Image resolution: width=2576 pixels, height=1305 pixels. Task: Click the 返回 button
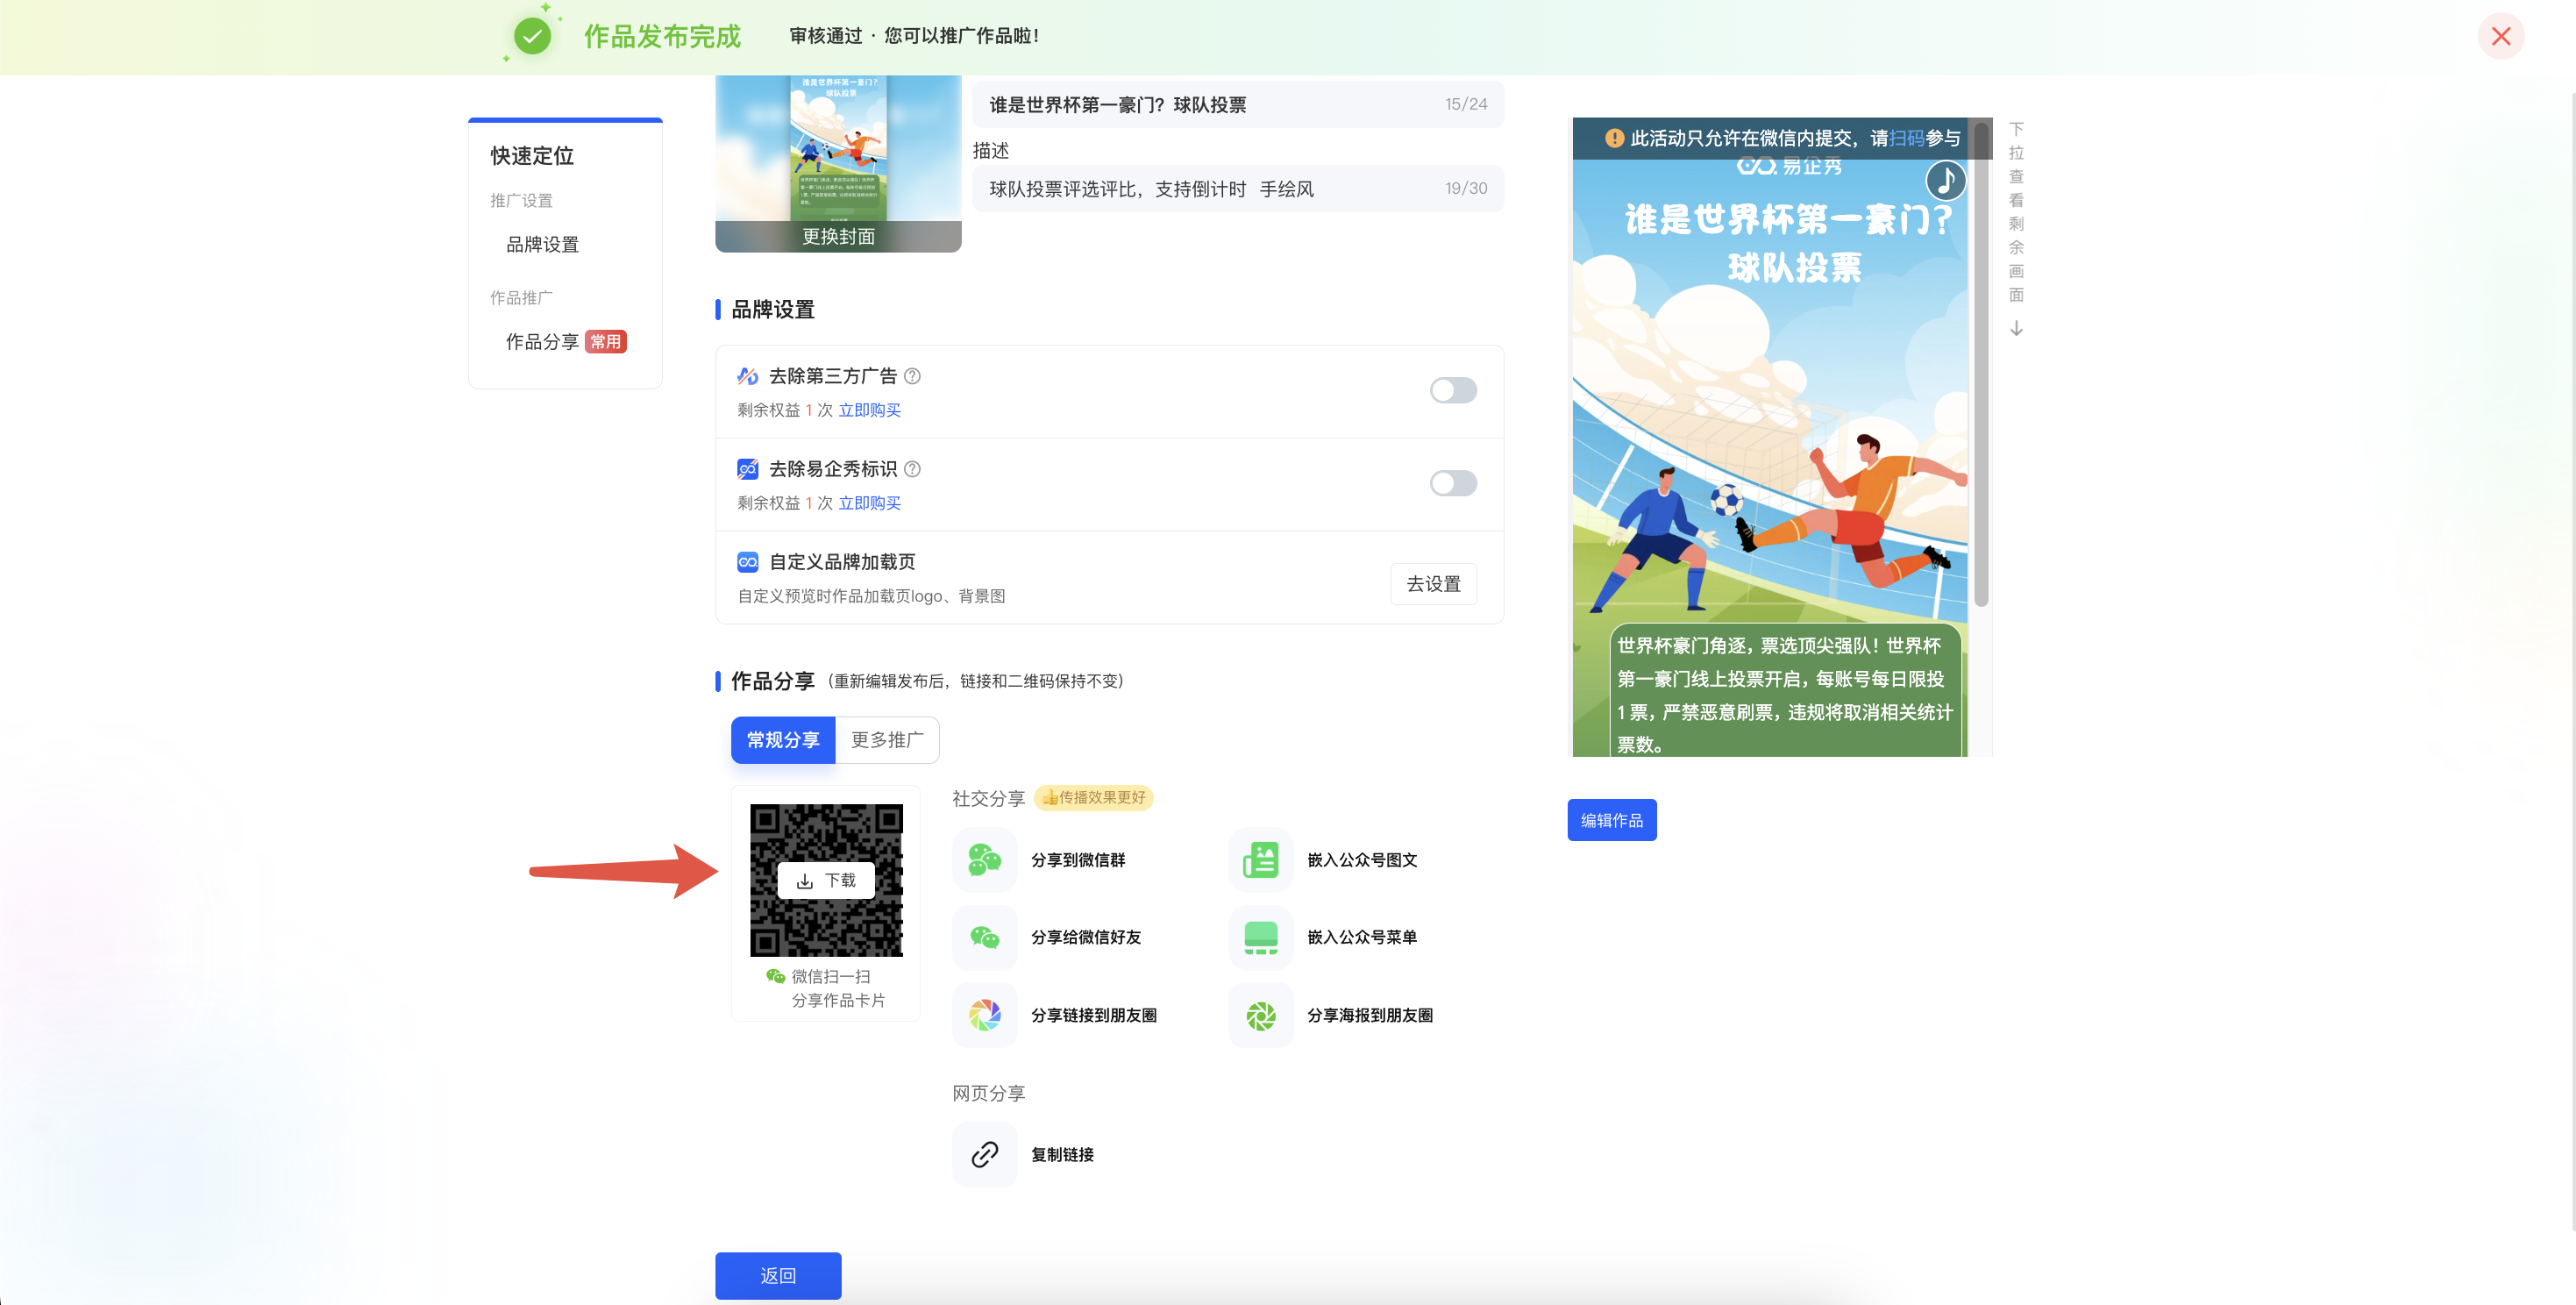click(x=778, y=1276)
